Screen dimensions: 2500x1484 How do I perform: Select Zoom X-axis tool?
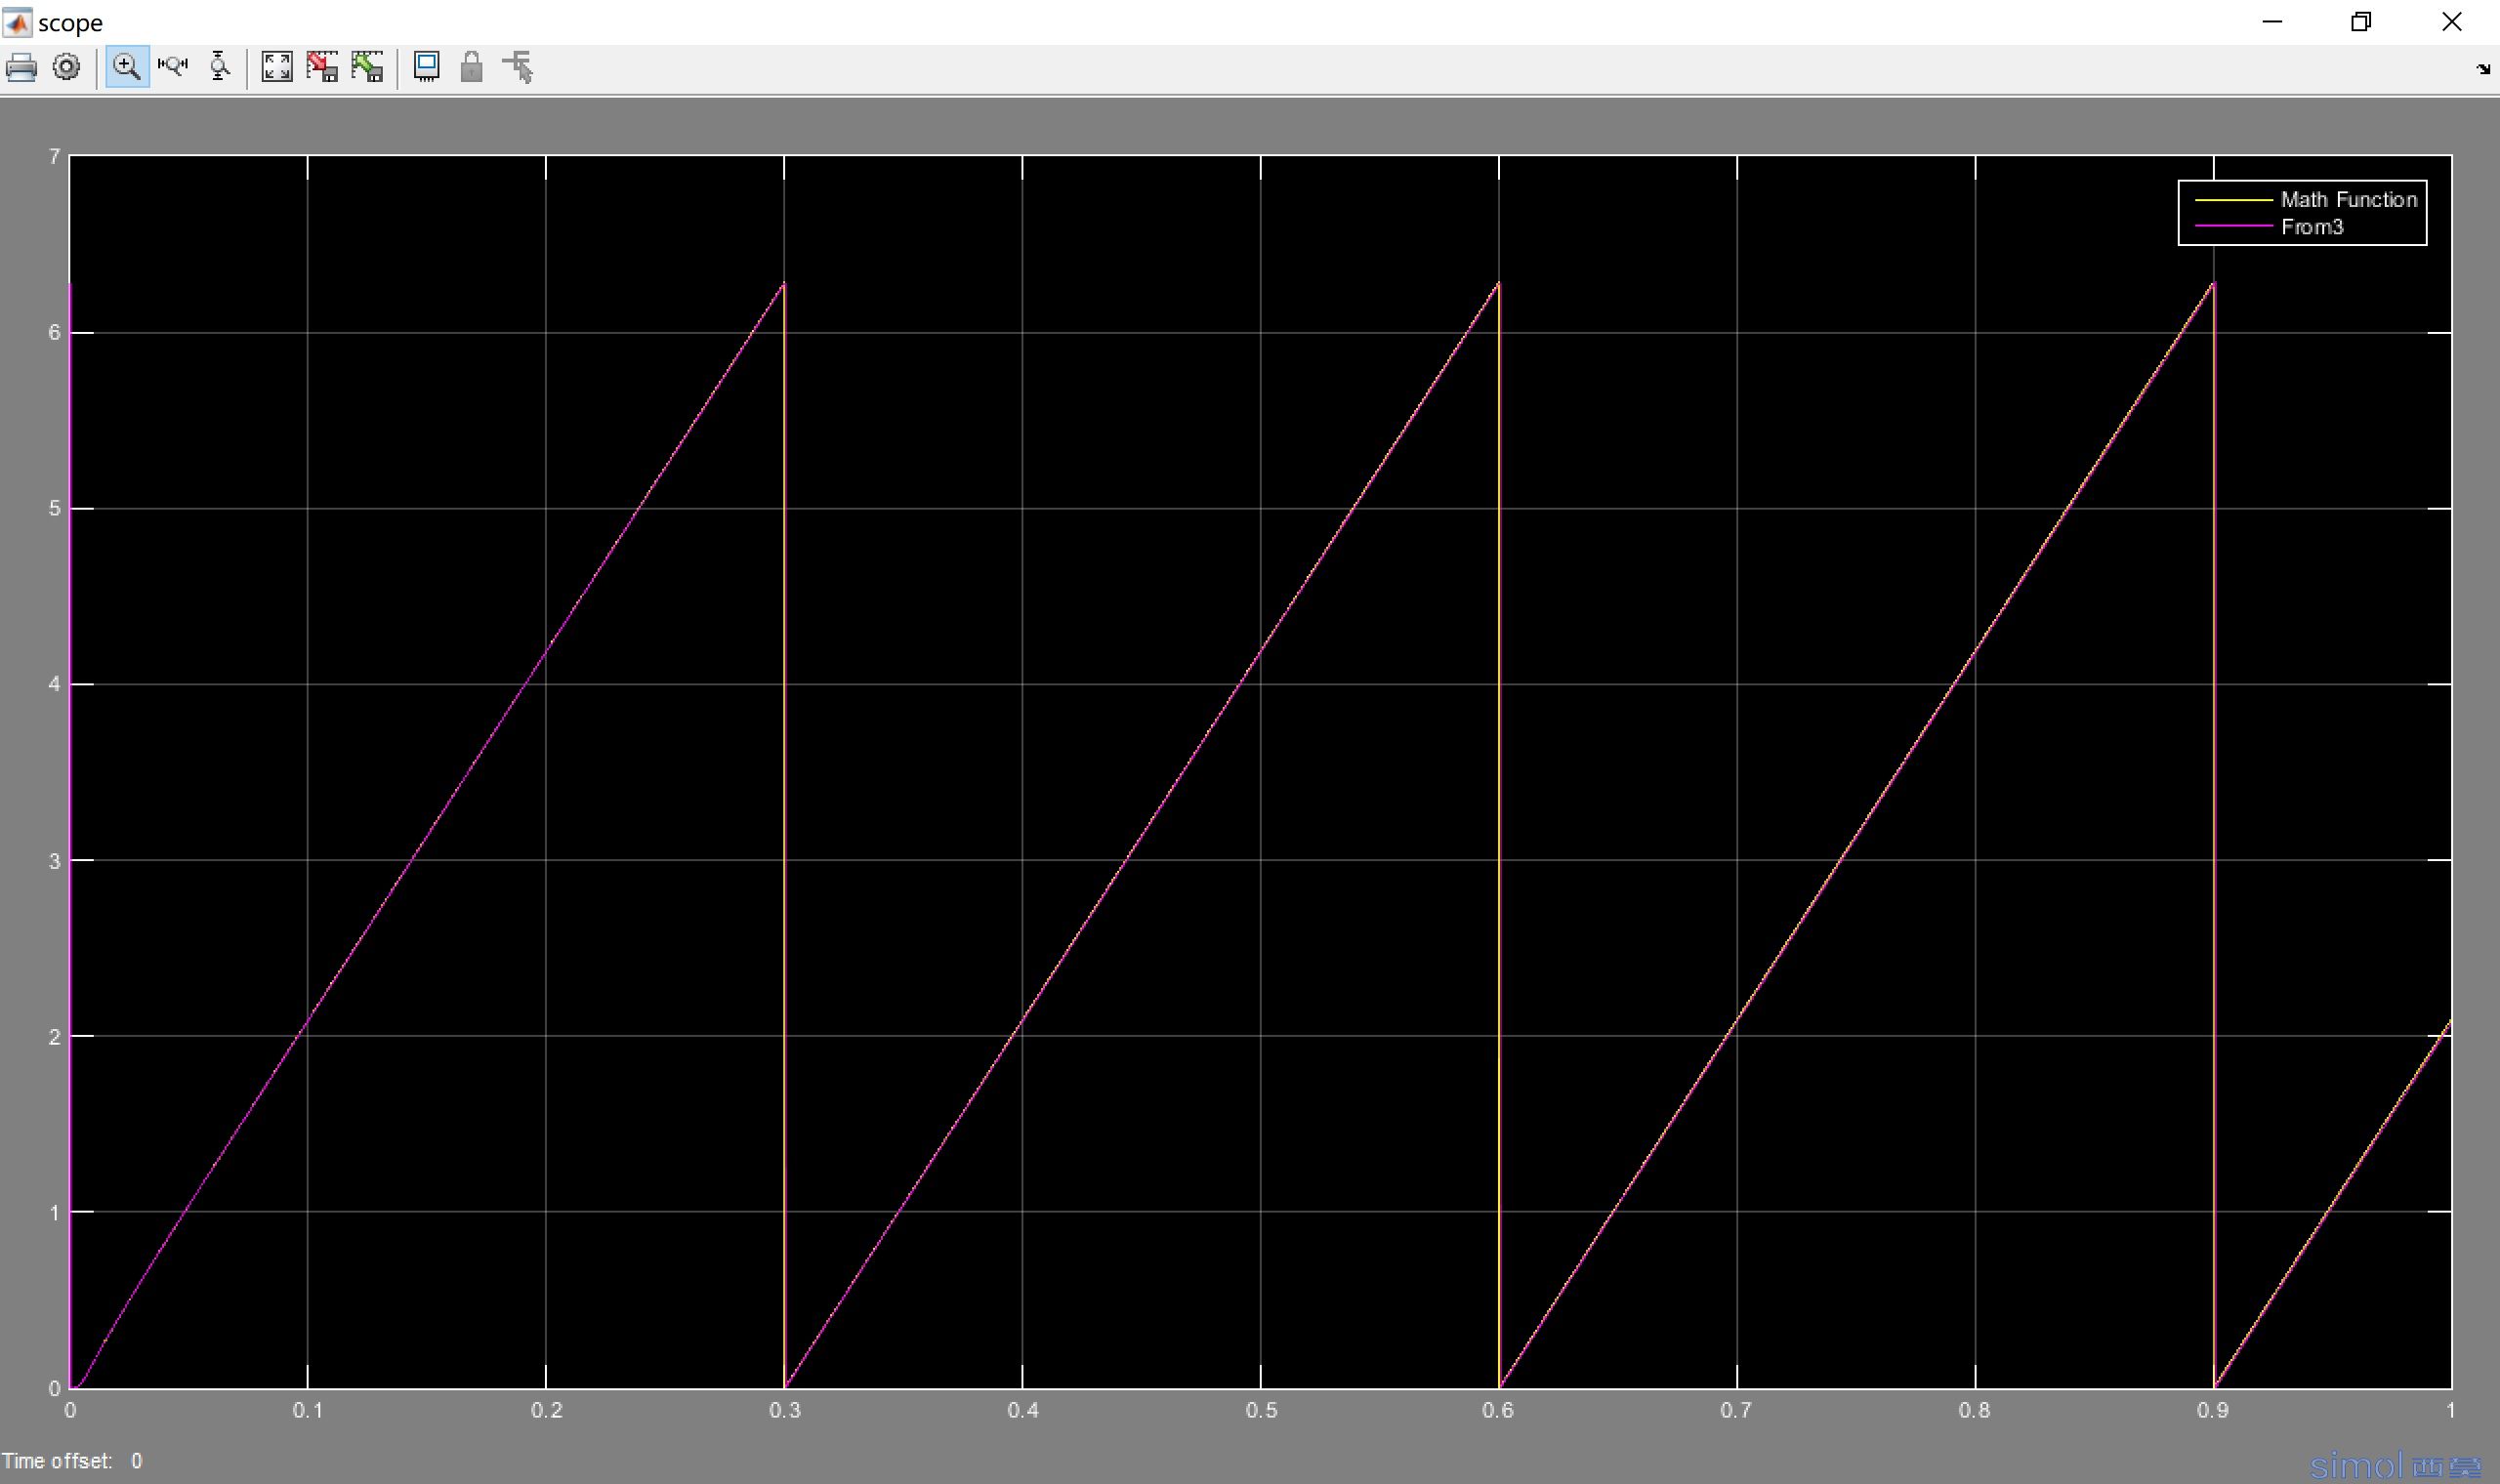(173, 67)
